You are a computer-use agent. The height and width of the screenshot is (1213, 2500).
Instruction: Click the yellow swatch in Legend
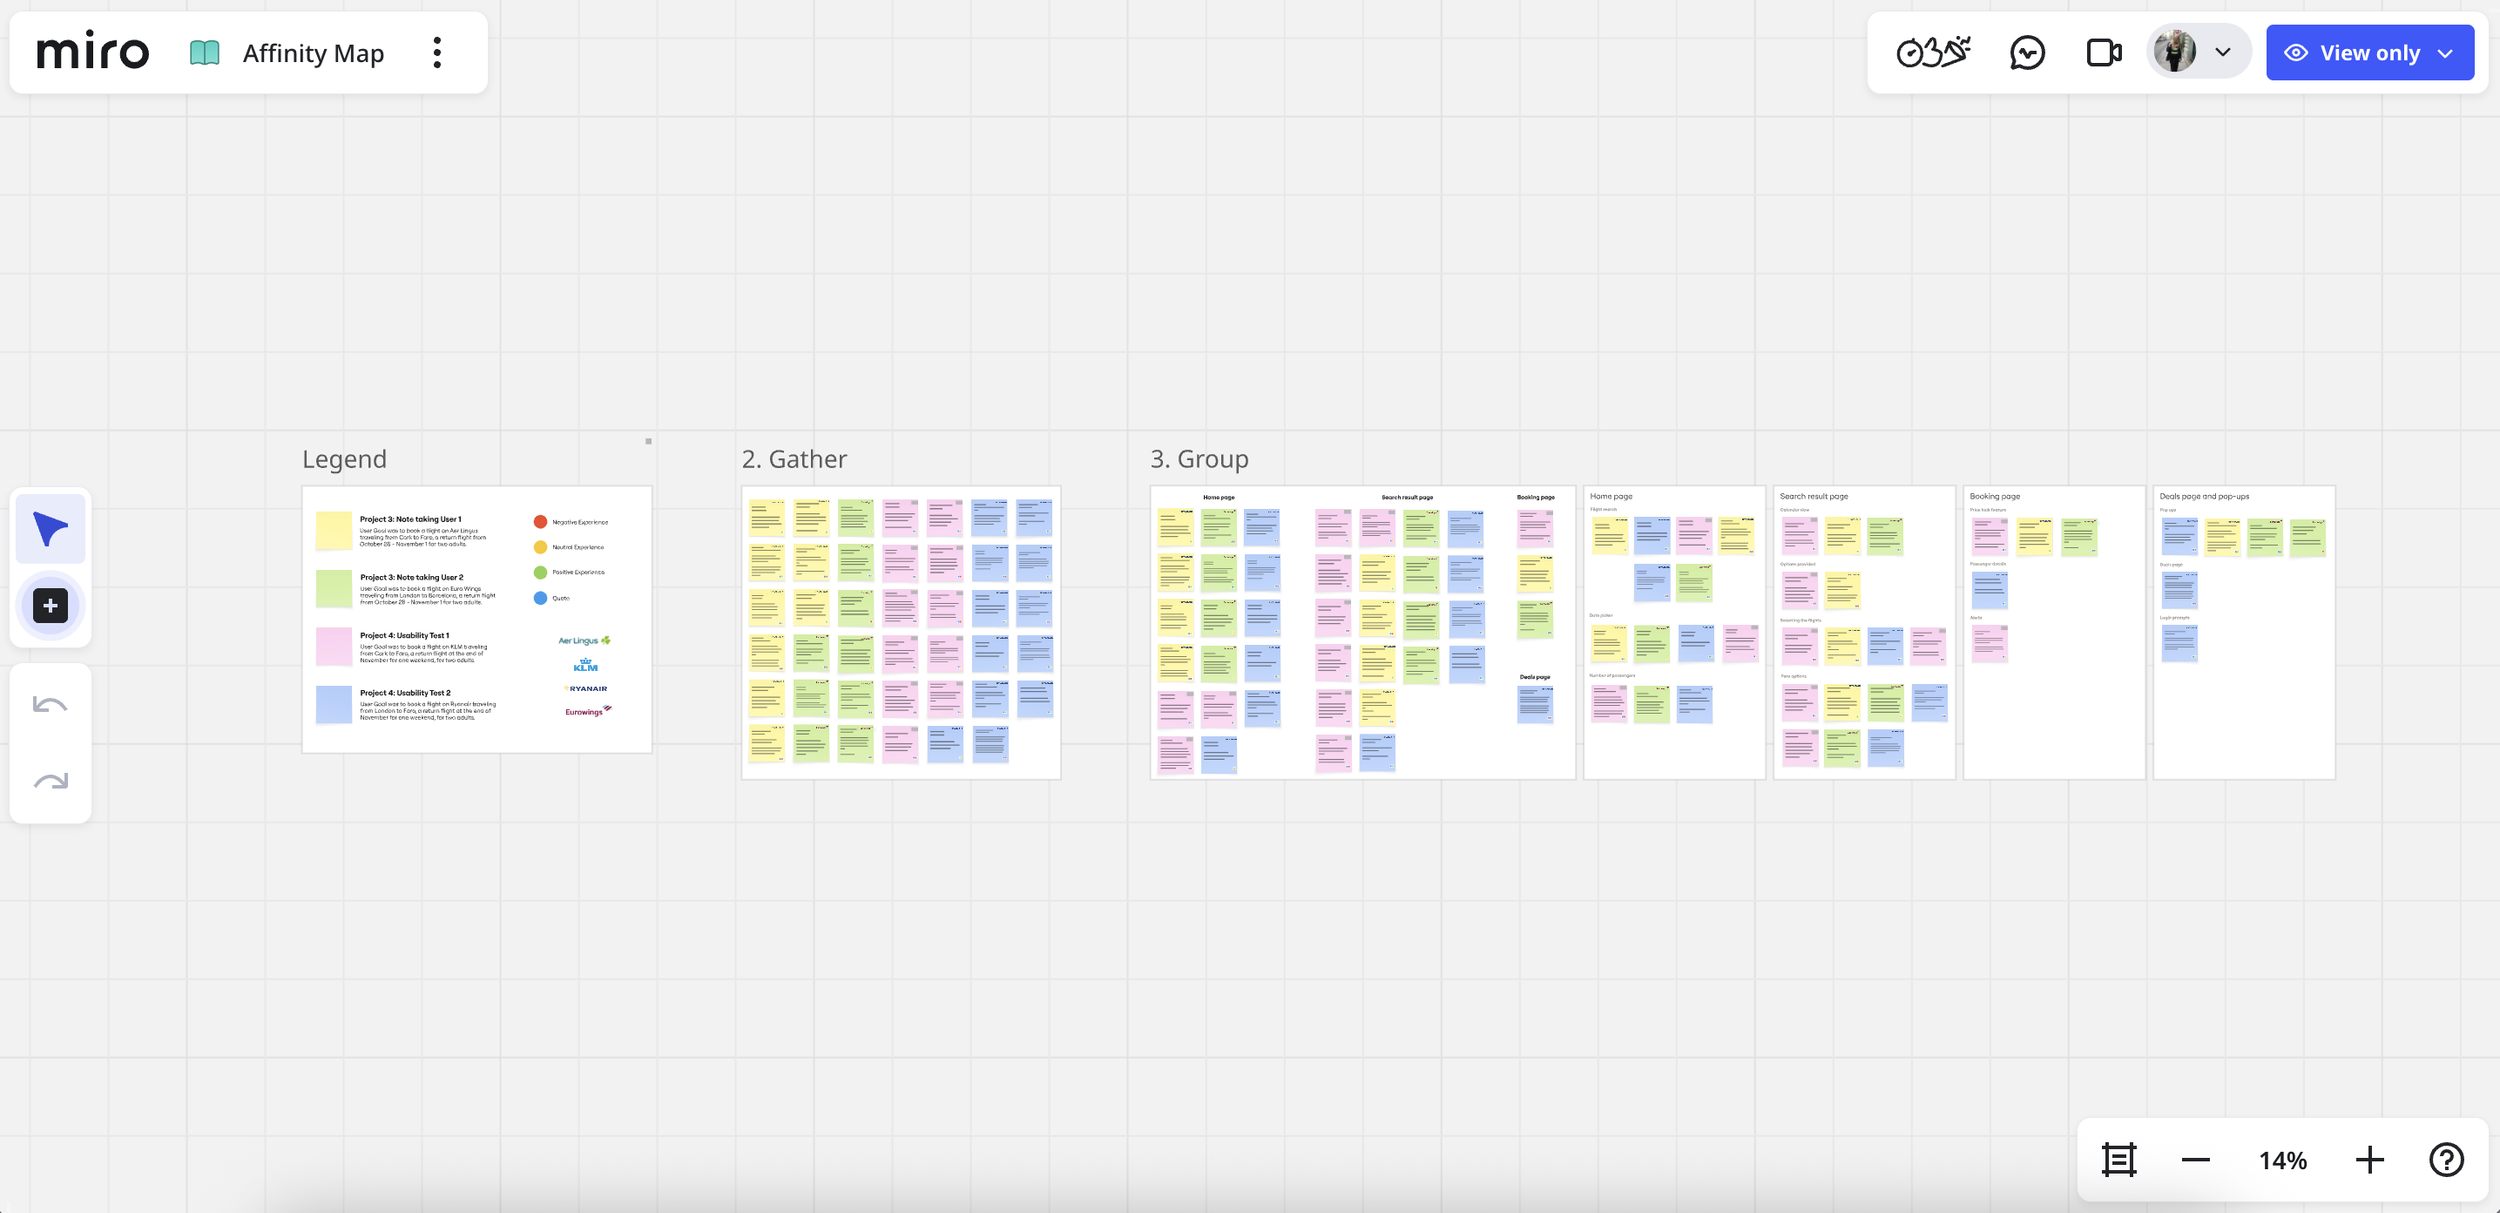click(333, 530)
